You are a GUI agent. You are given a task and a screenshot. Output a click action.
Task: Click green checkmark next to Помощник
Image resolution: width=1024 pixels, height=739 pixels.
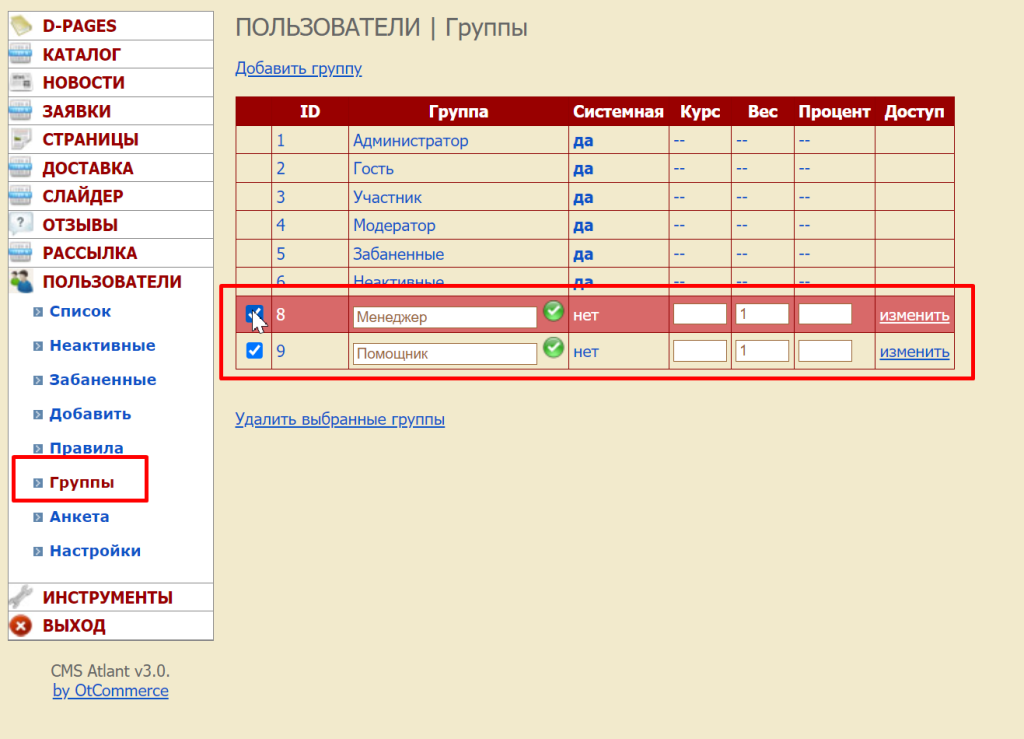[x=553, y=347]
